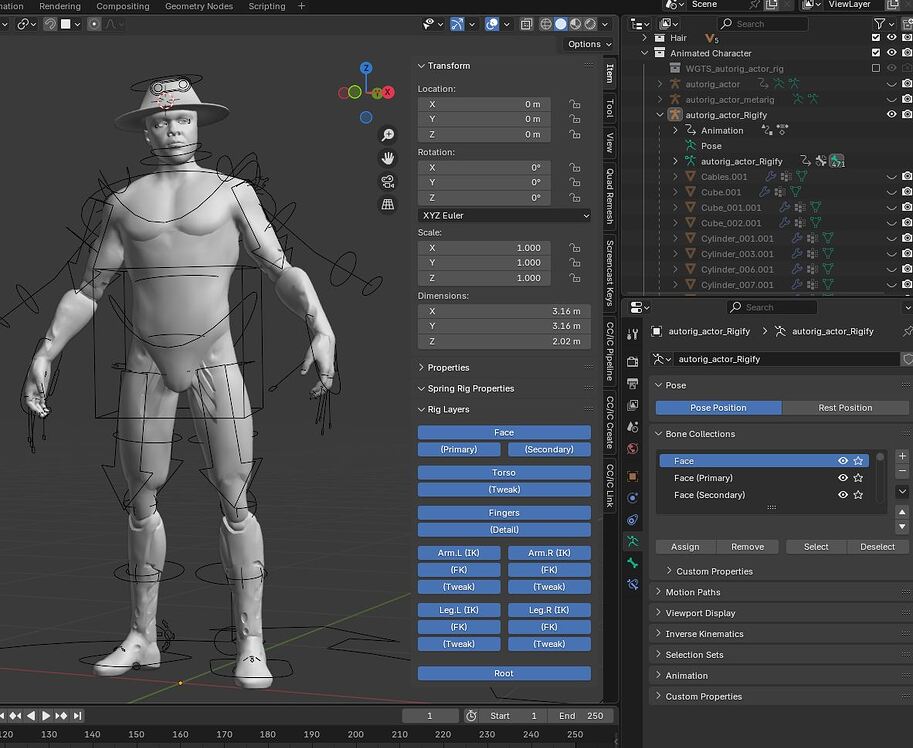
Task: Open the viewport Options dropdown
Action: [589, 44]
